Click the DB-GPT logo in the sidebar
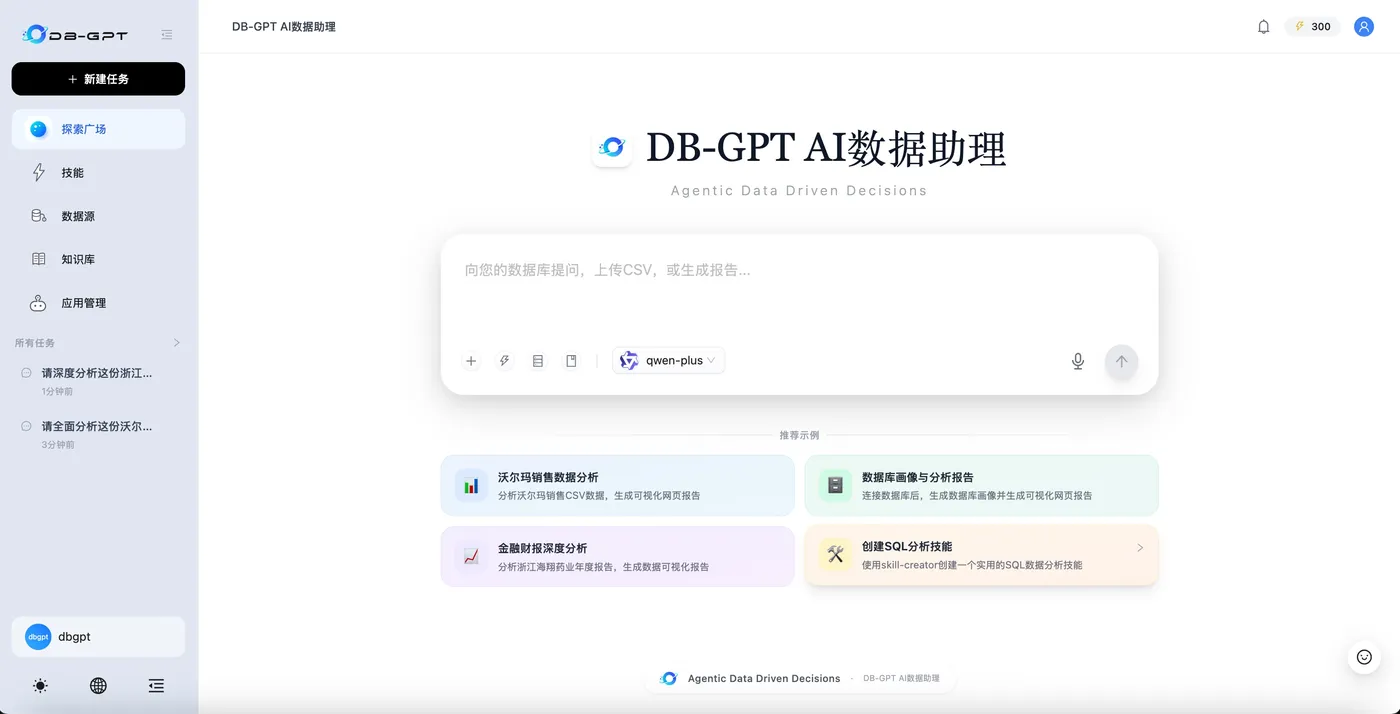The width and height of the screenshot is (1400, 714). 75,34
